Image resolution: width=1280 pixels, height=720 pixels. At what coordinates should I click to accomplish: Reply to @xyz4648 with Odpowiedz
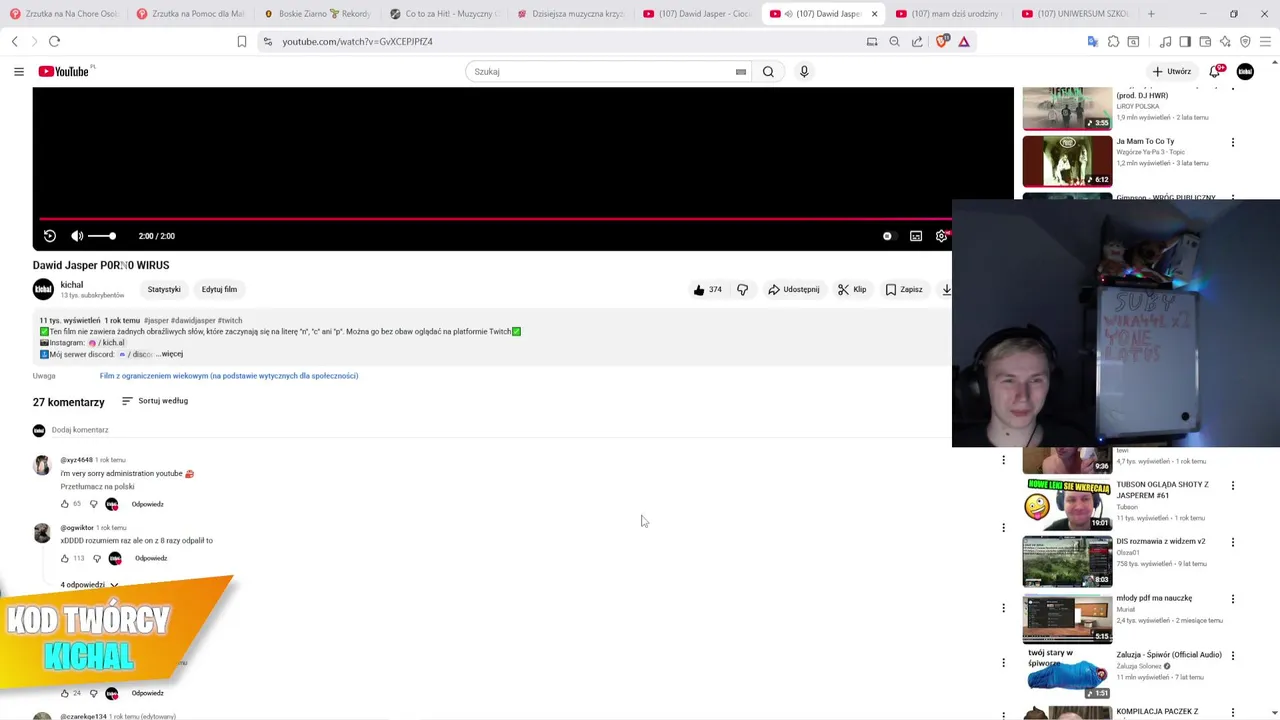tap(147, 504)
